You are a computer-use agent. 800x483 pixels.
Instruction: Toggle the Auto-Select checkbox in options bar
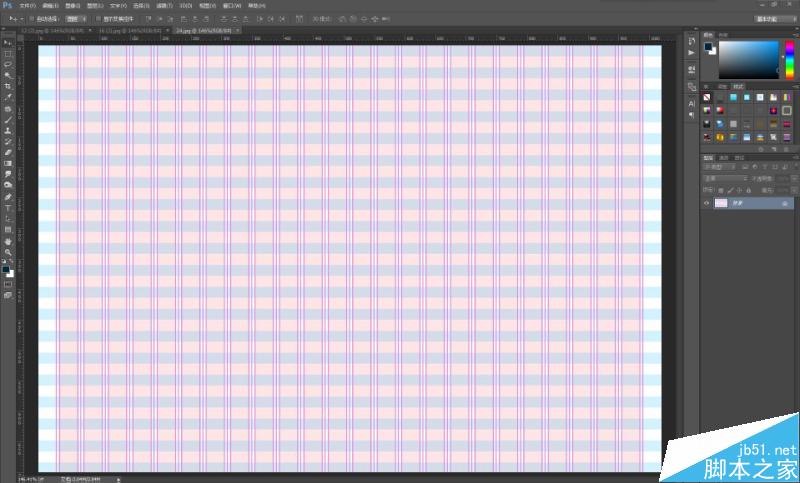coord(31,19)
